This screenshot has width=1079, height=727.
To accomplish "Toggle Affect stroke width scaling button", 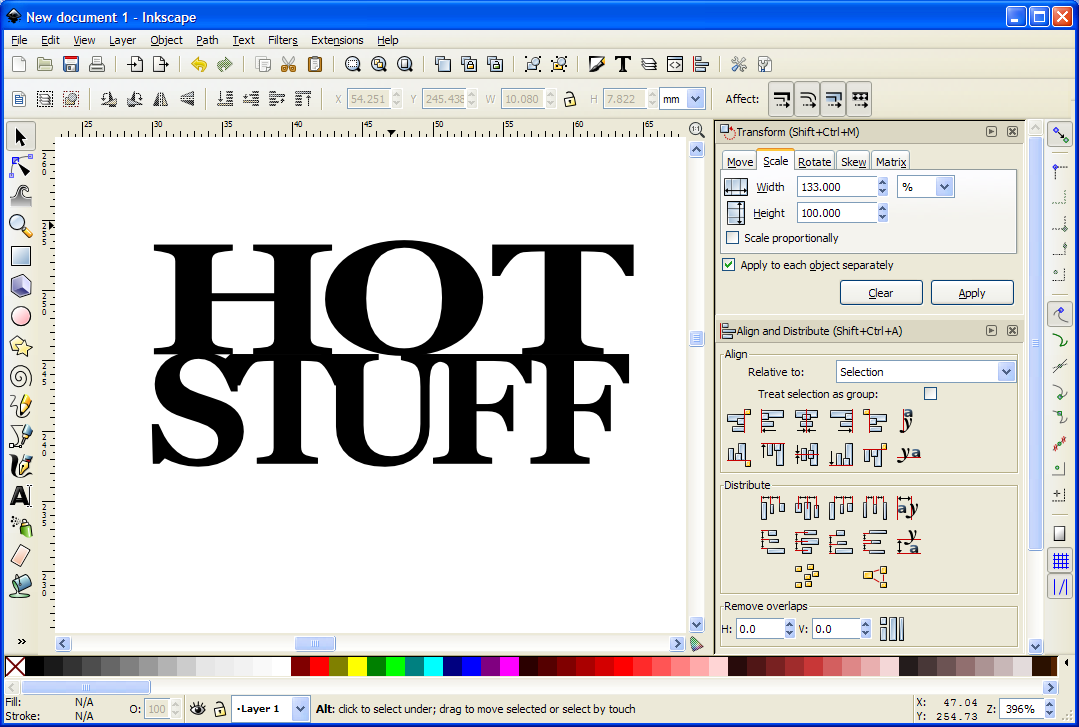I will [781, 100].
